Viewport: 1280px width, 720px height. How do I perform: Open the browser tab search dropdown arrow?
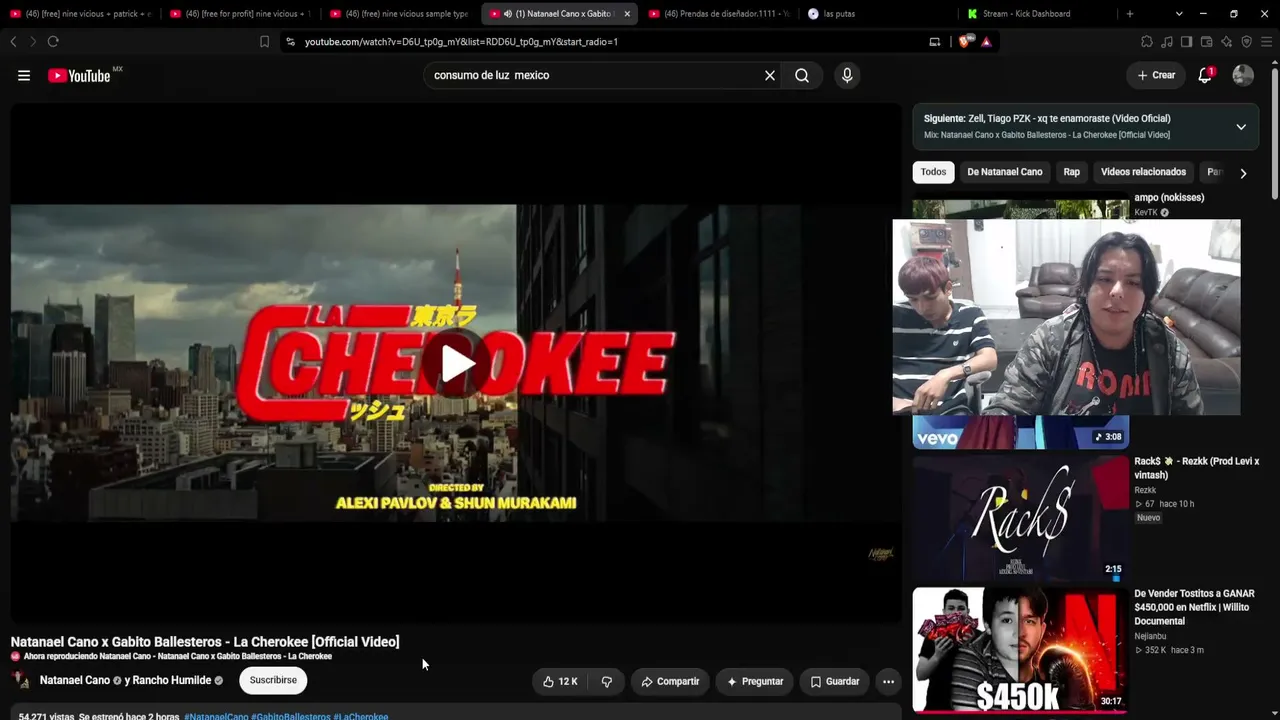[x=1179, y=14]
